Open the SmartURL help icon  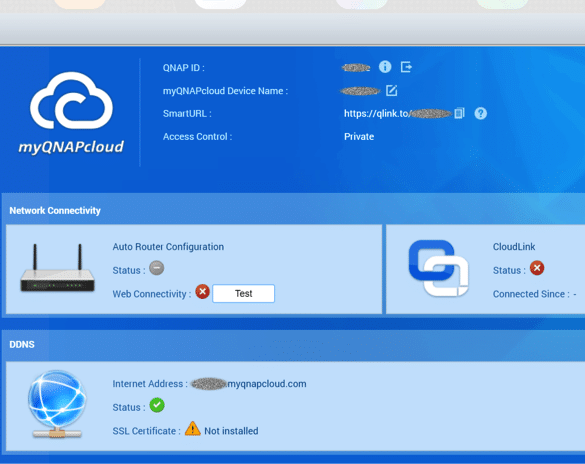coord(481,113)
